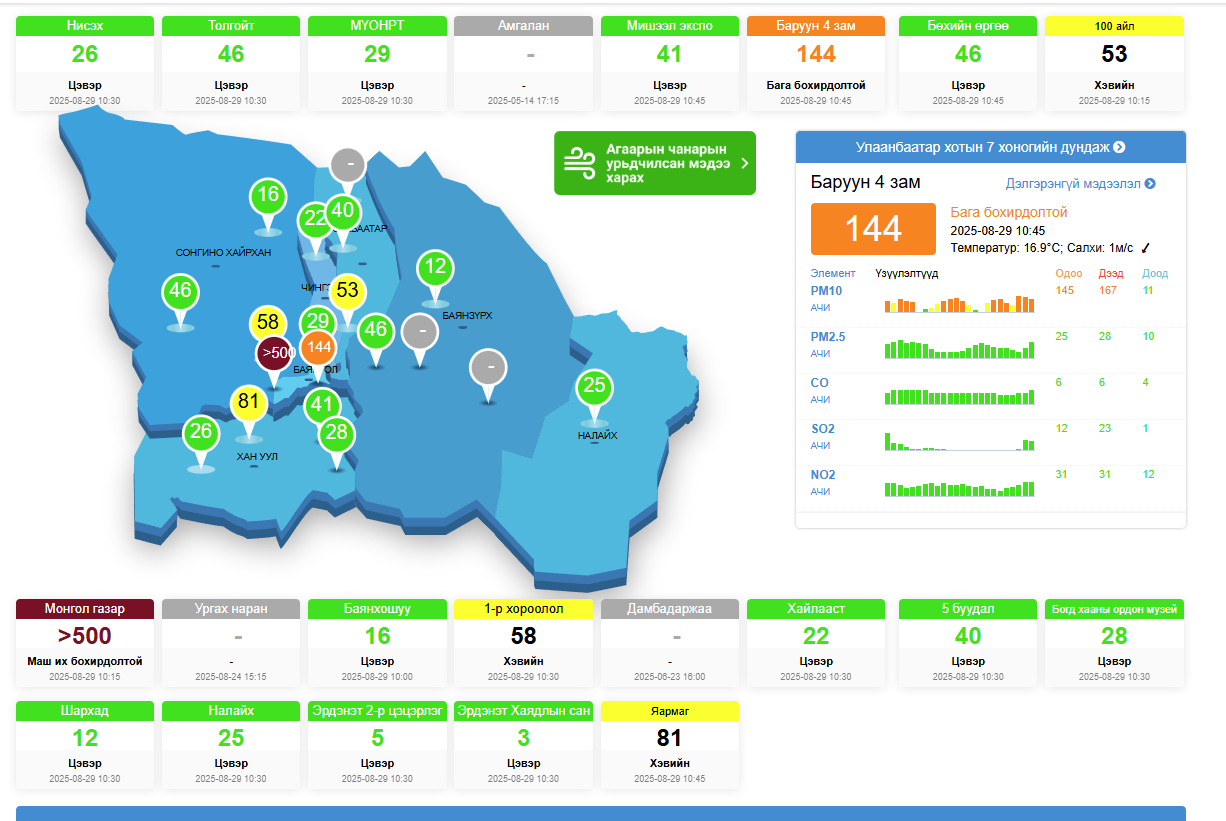
Task: Click the green 16 map marker
Action: (267, 195)
